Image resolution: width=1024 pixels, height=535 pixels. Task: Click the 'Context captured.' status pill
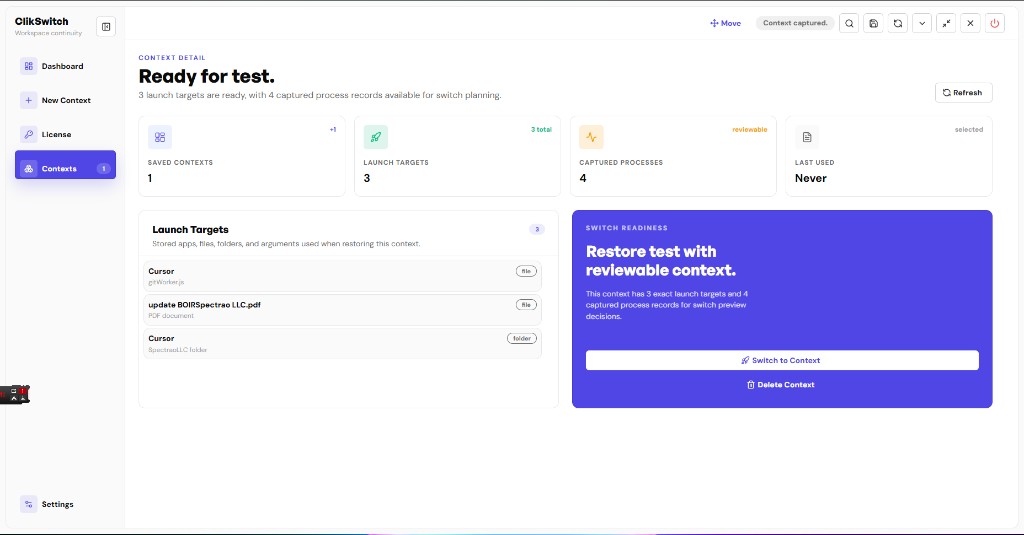point(795,23)
